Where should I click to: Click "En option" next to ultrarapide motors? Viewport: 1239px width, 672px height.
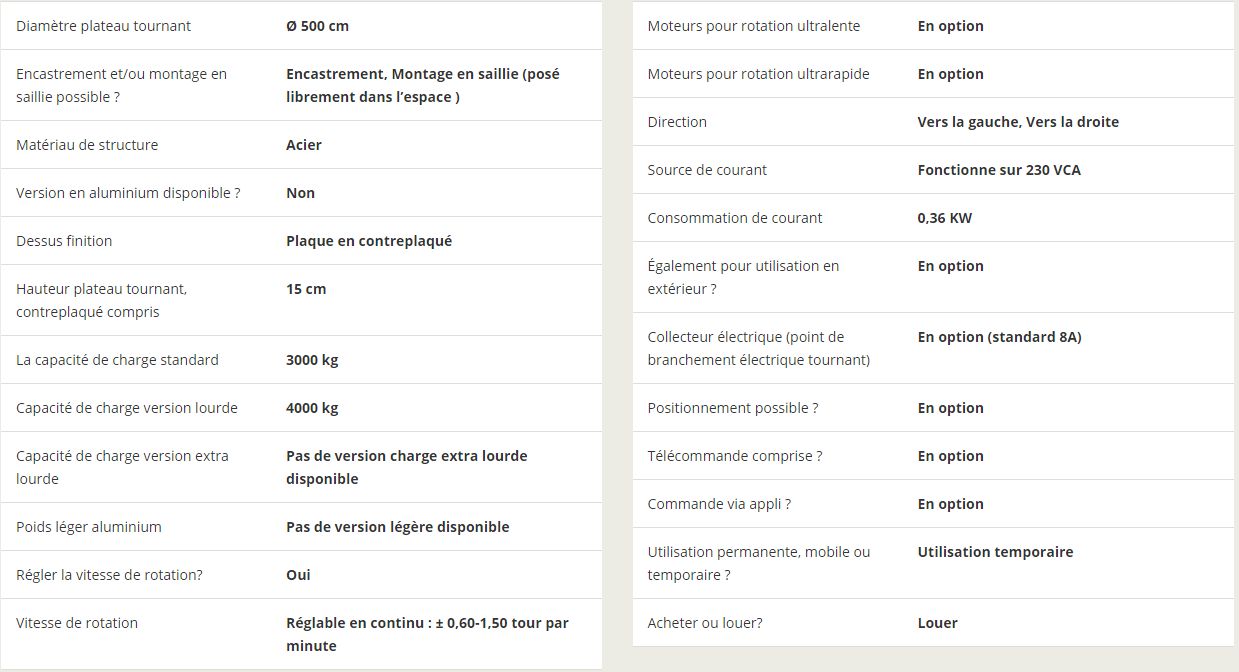click(x=950, y=74)
